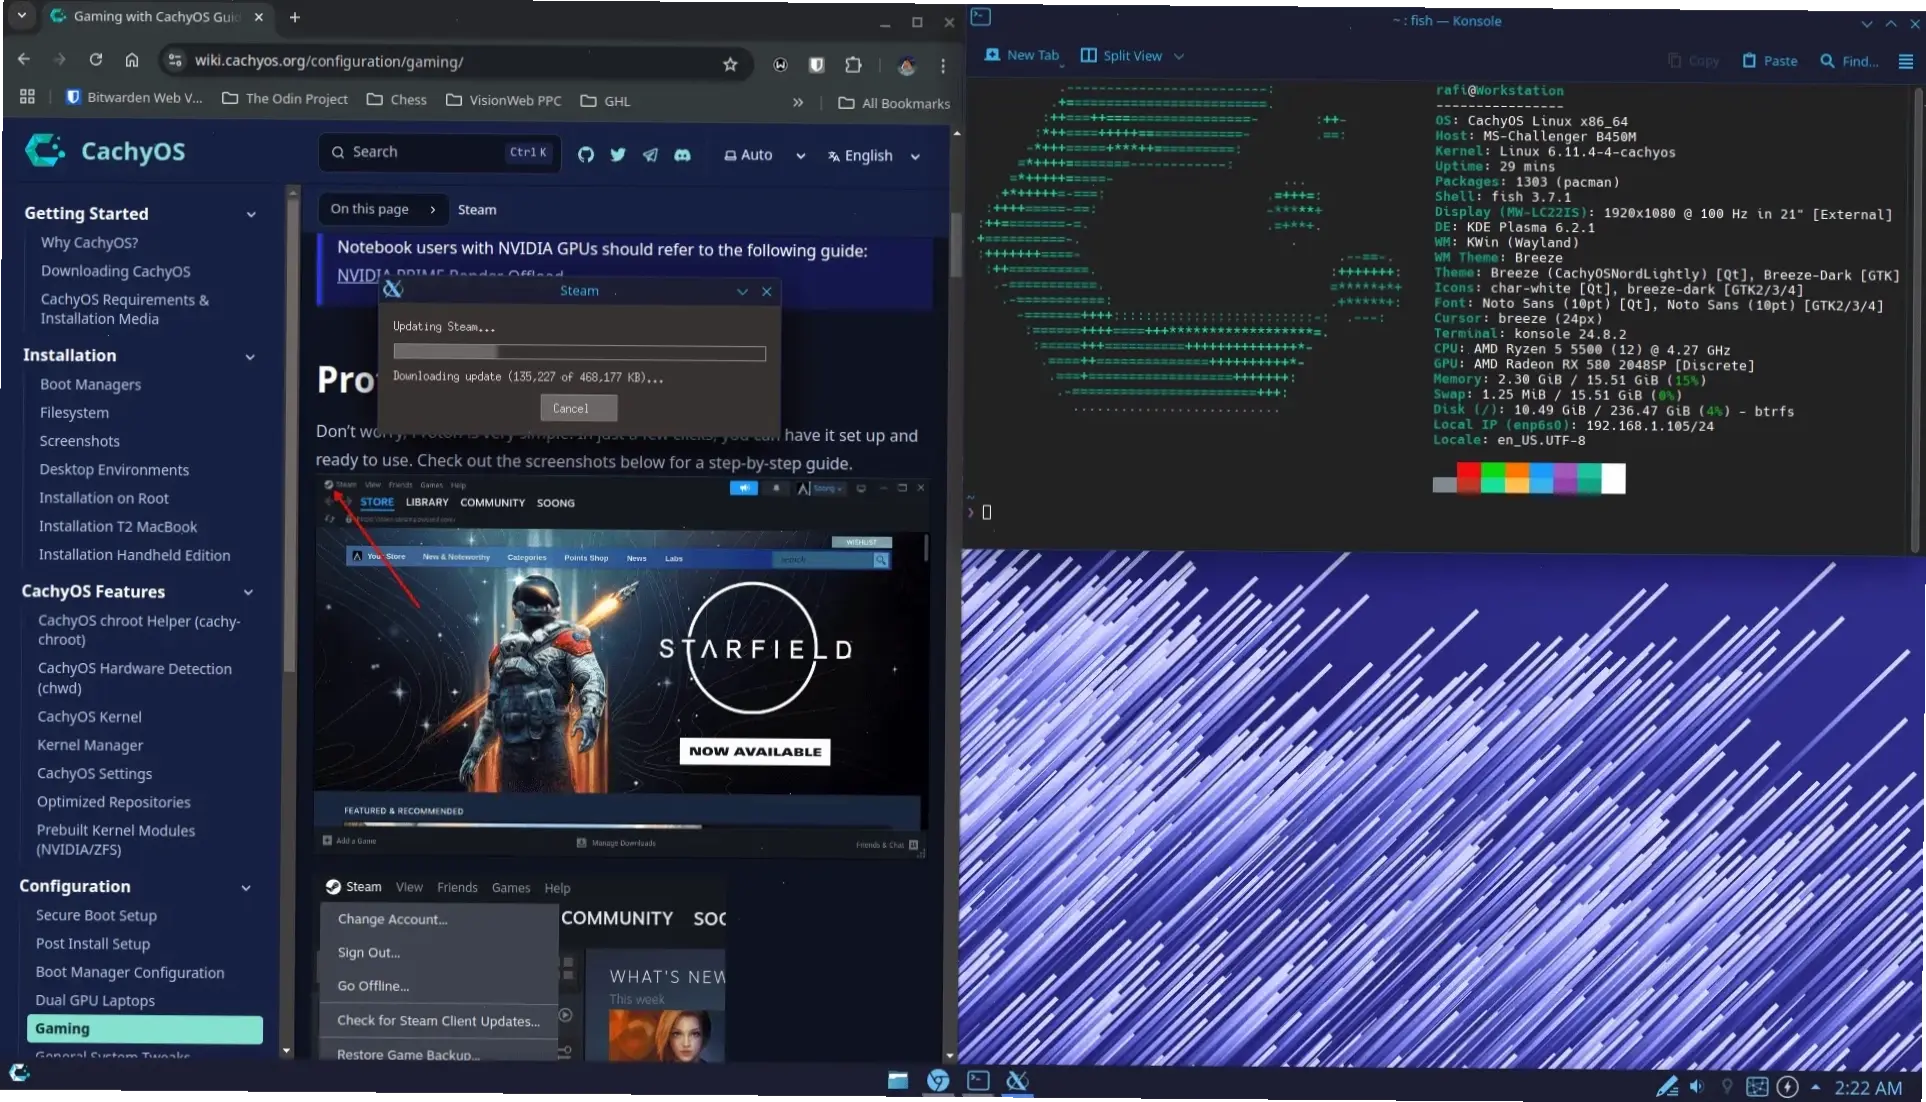Open the power management tray icon

point(1788,1087)
